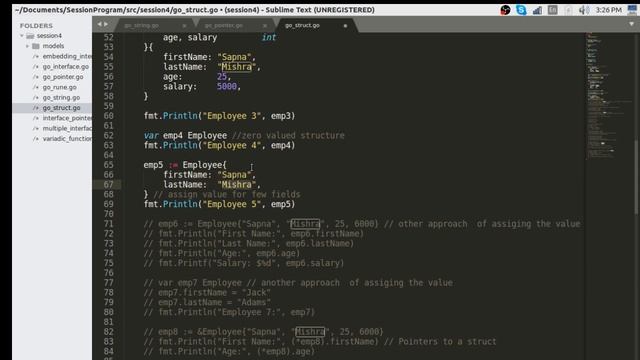Click assign value for few fields comment
640x360 pixels.
[x=227, y=194]
